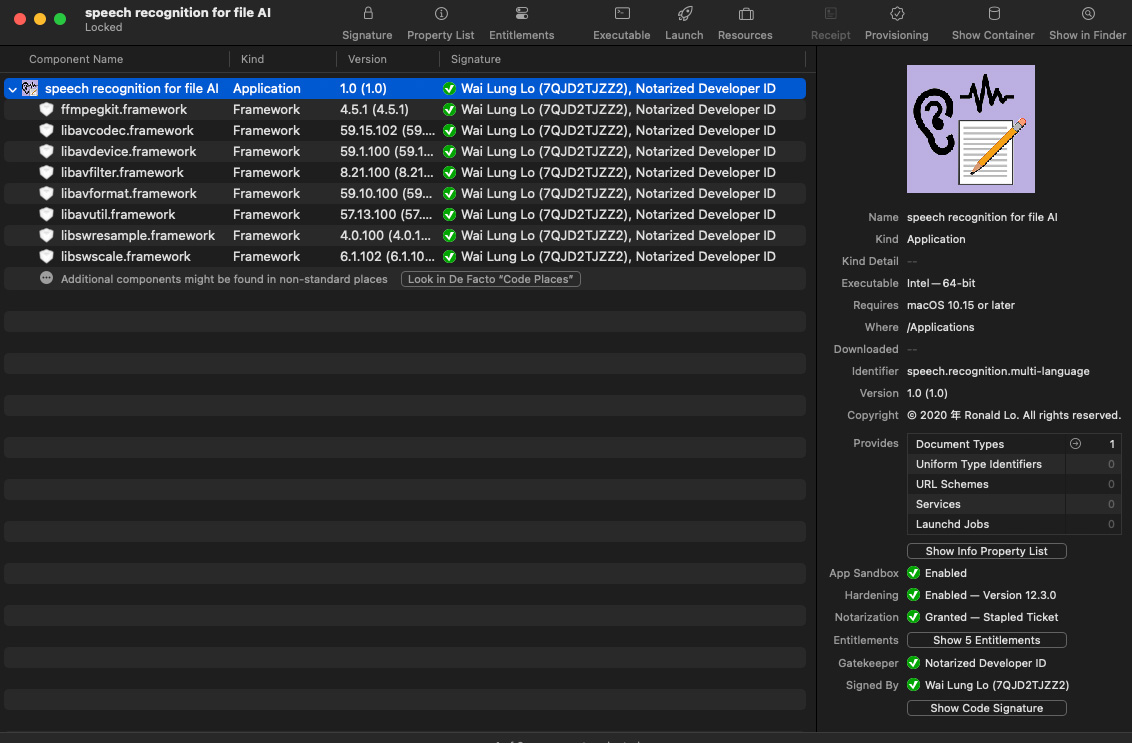Screen dimensions: 1132x743
Task: Click version cell 4.5.1 (4.5.1)
Action: [x=374, y=110]
